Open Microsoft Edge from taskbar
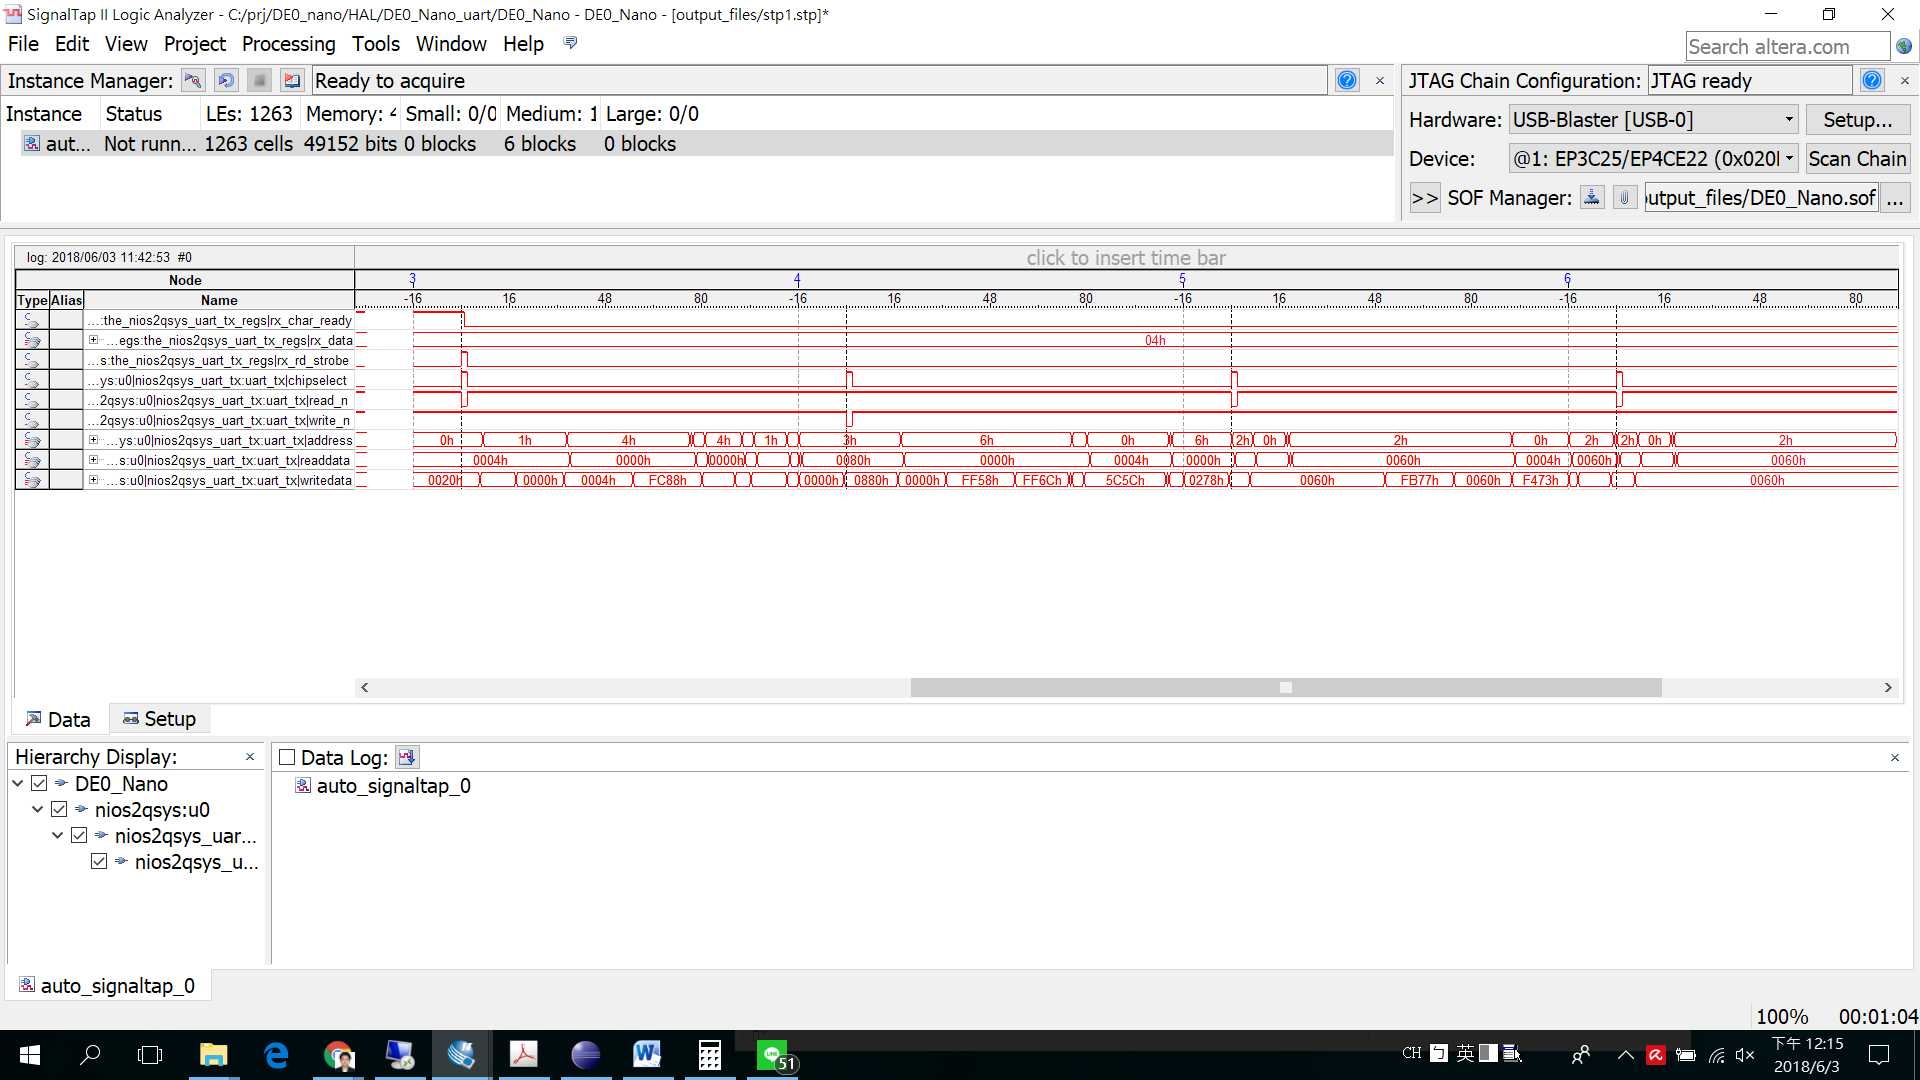Viewport: 1920px width, 1080px height. pos(276,1054)
